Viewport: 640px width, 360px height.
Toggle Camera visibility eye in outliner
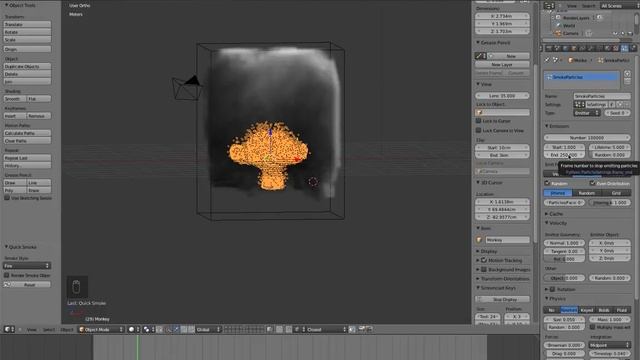coord(615,33)
